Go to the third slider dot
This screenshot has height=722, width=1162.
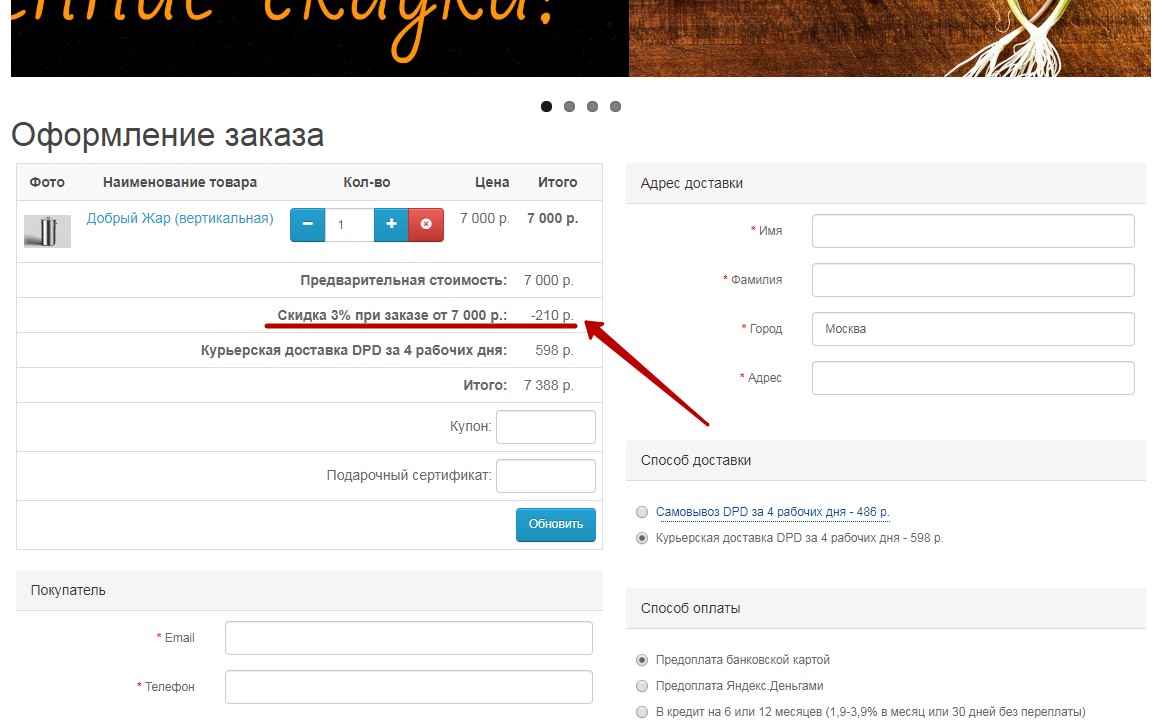pos(592,107)
